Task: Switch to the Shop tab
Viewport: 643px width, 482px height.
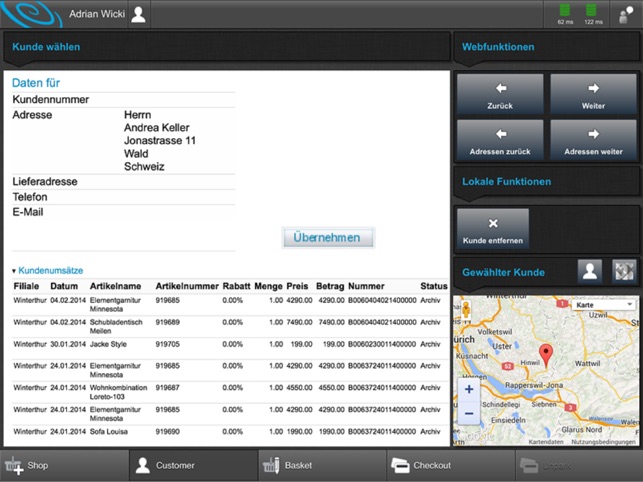Action: (64, 466)
